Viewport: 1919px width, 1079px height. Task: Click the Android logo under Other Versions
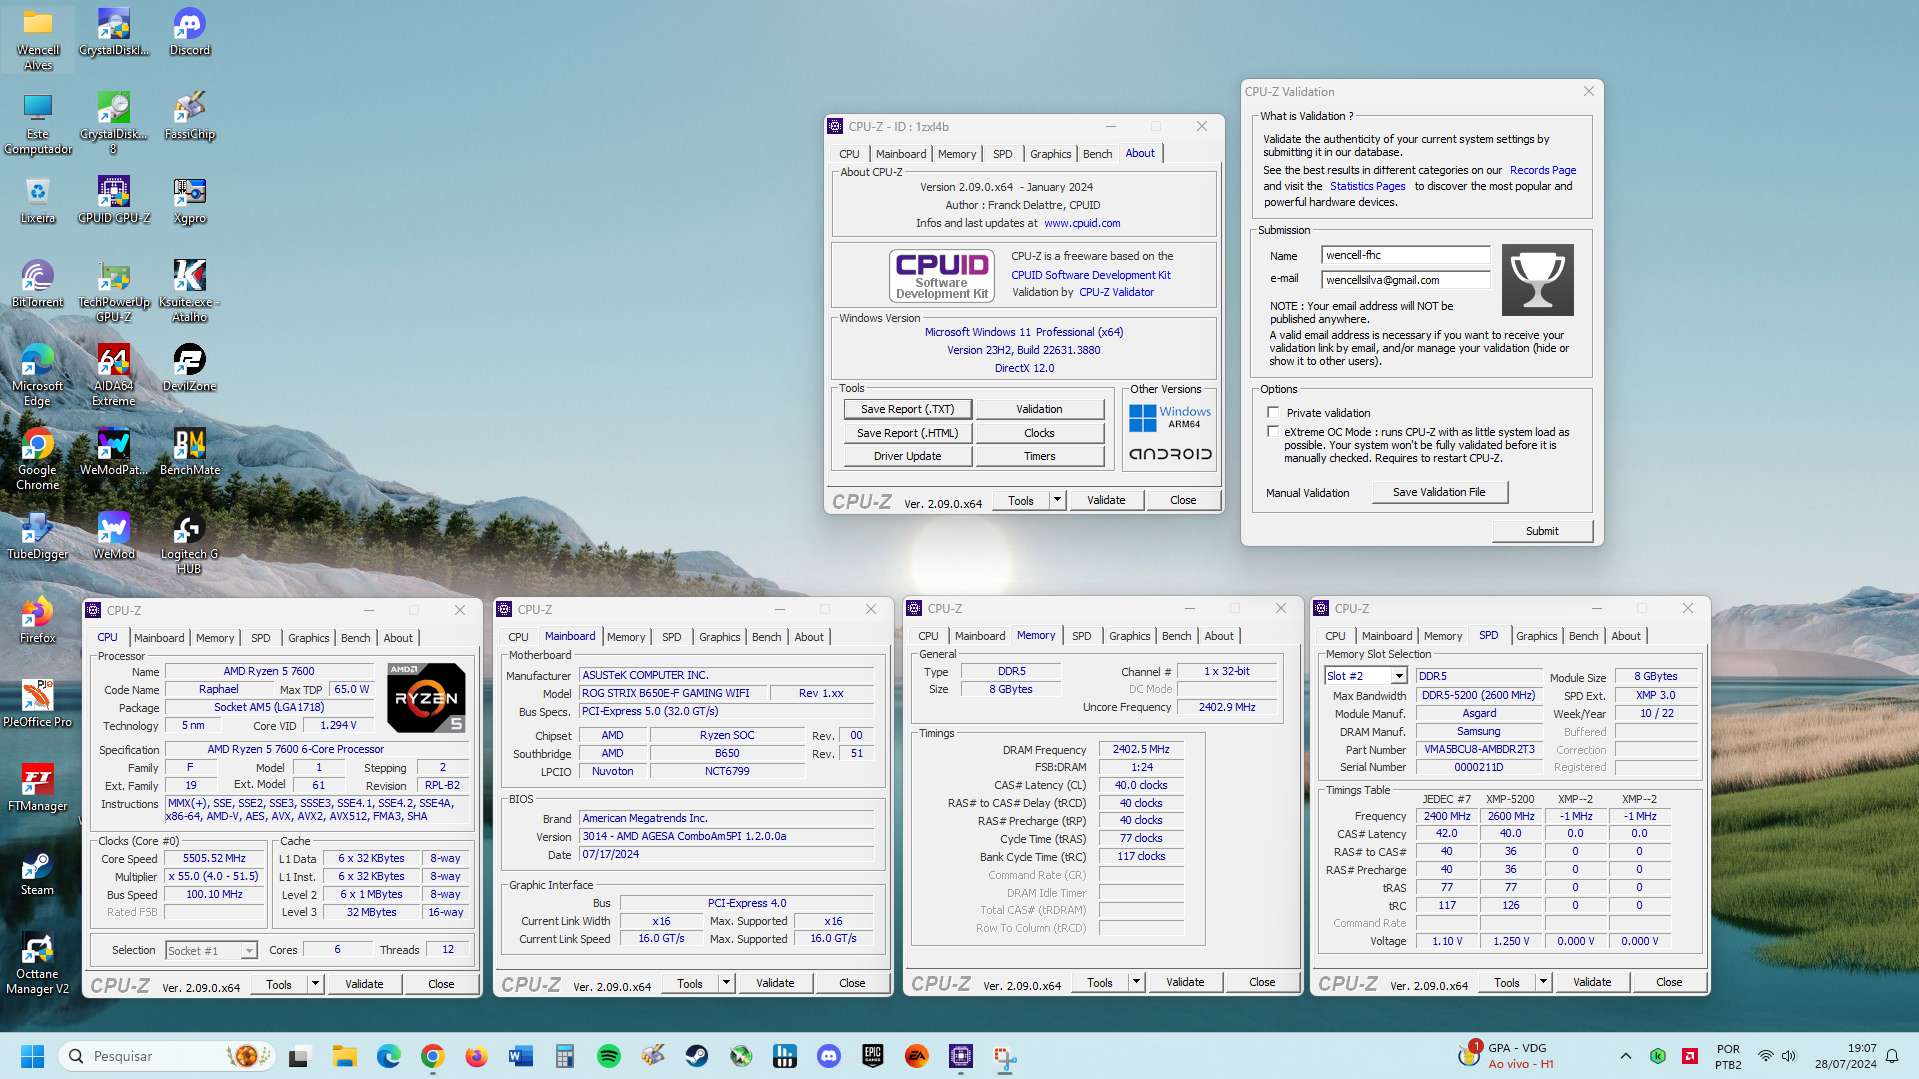1169,454
